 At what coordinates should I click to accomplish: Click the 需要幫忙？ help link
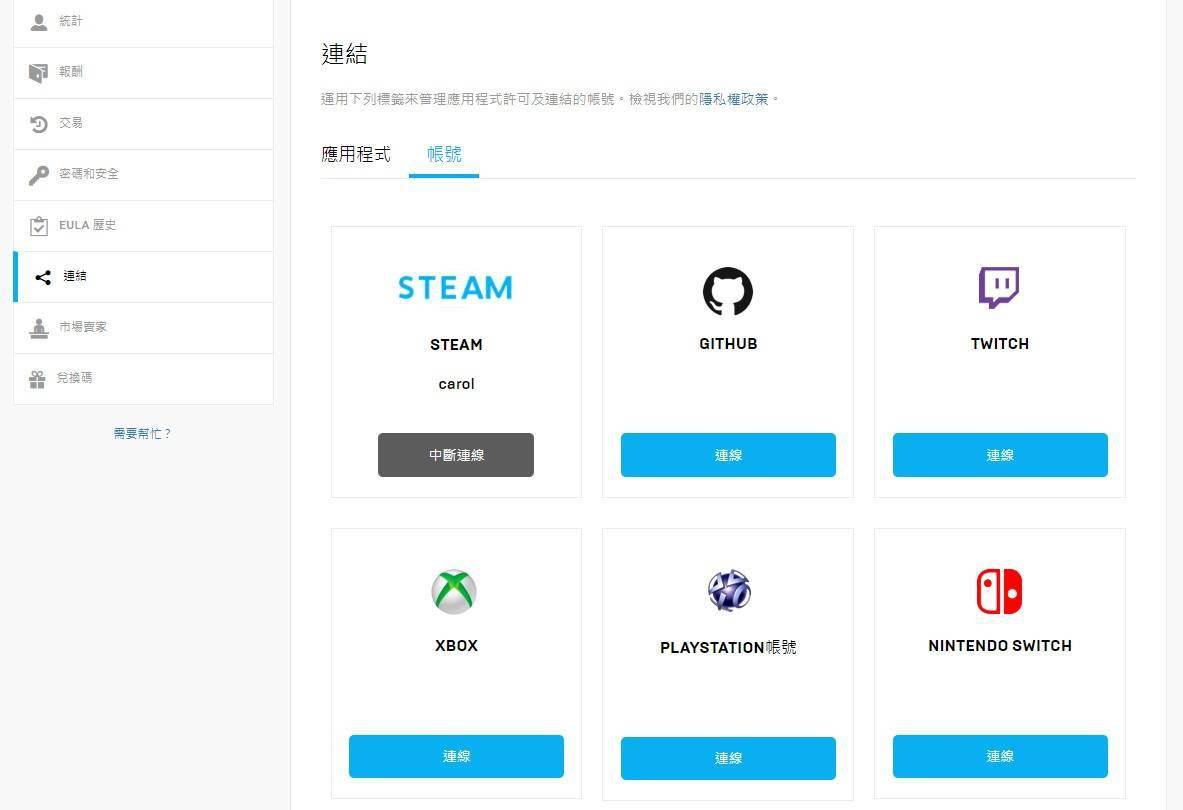click(143, 433)
